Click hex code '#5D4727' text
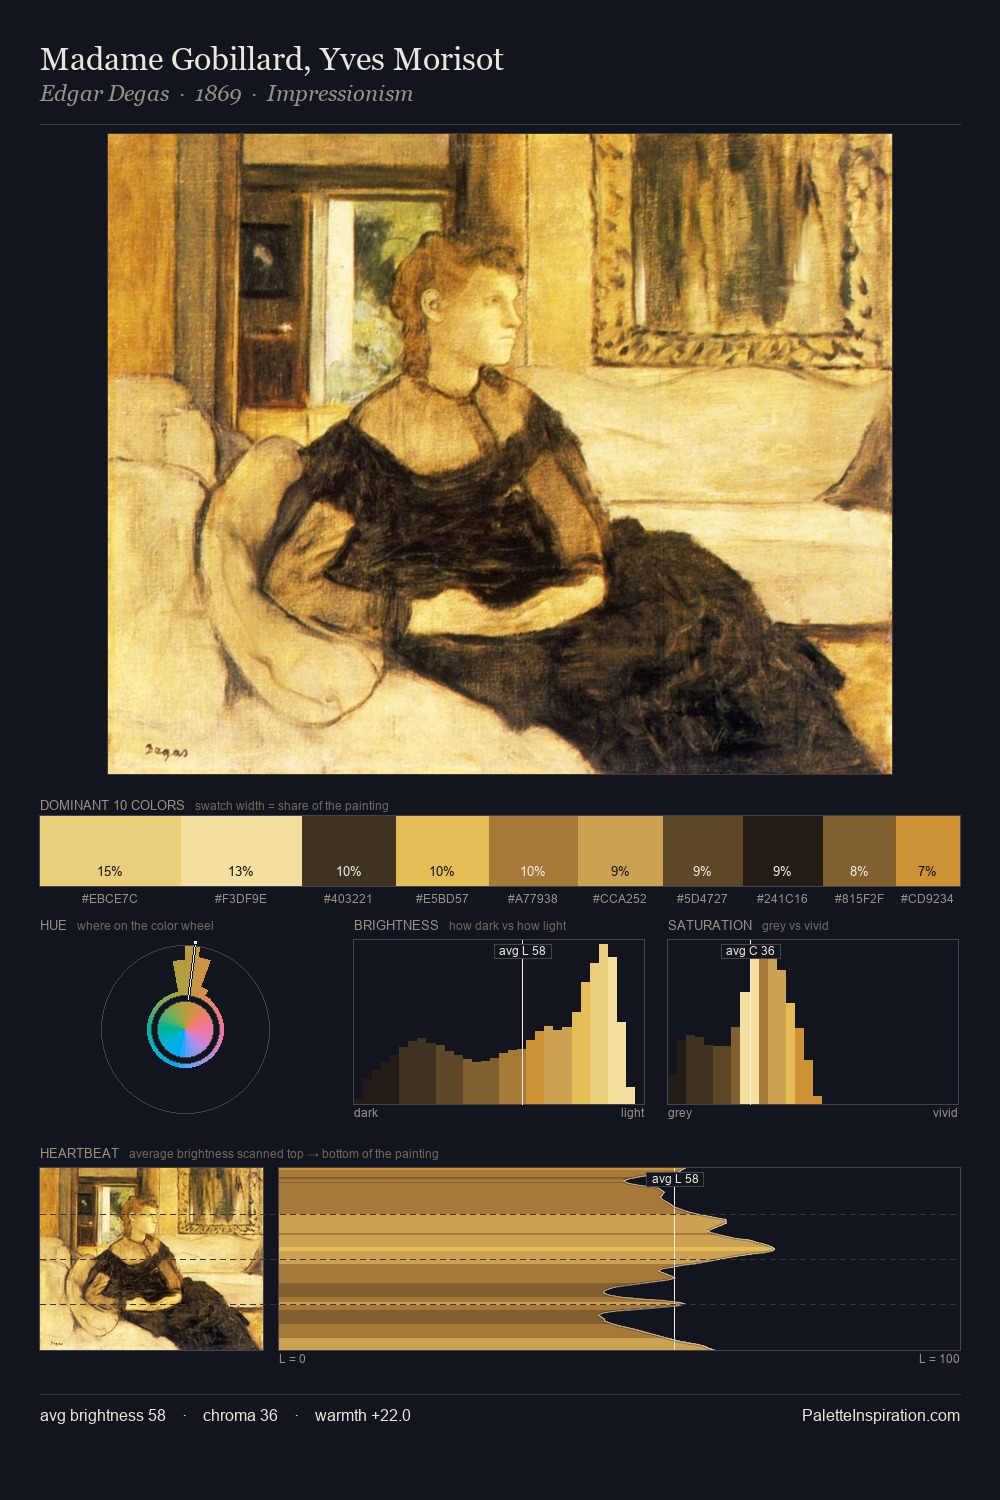The height and width of the screenshot is (1500, 1000). click(702, 898)
